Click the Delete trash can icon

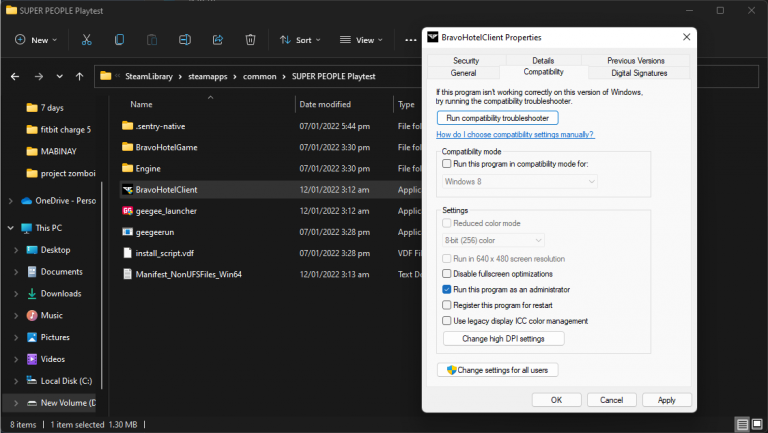click(x=250, y=40)
